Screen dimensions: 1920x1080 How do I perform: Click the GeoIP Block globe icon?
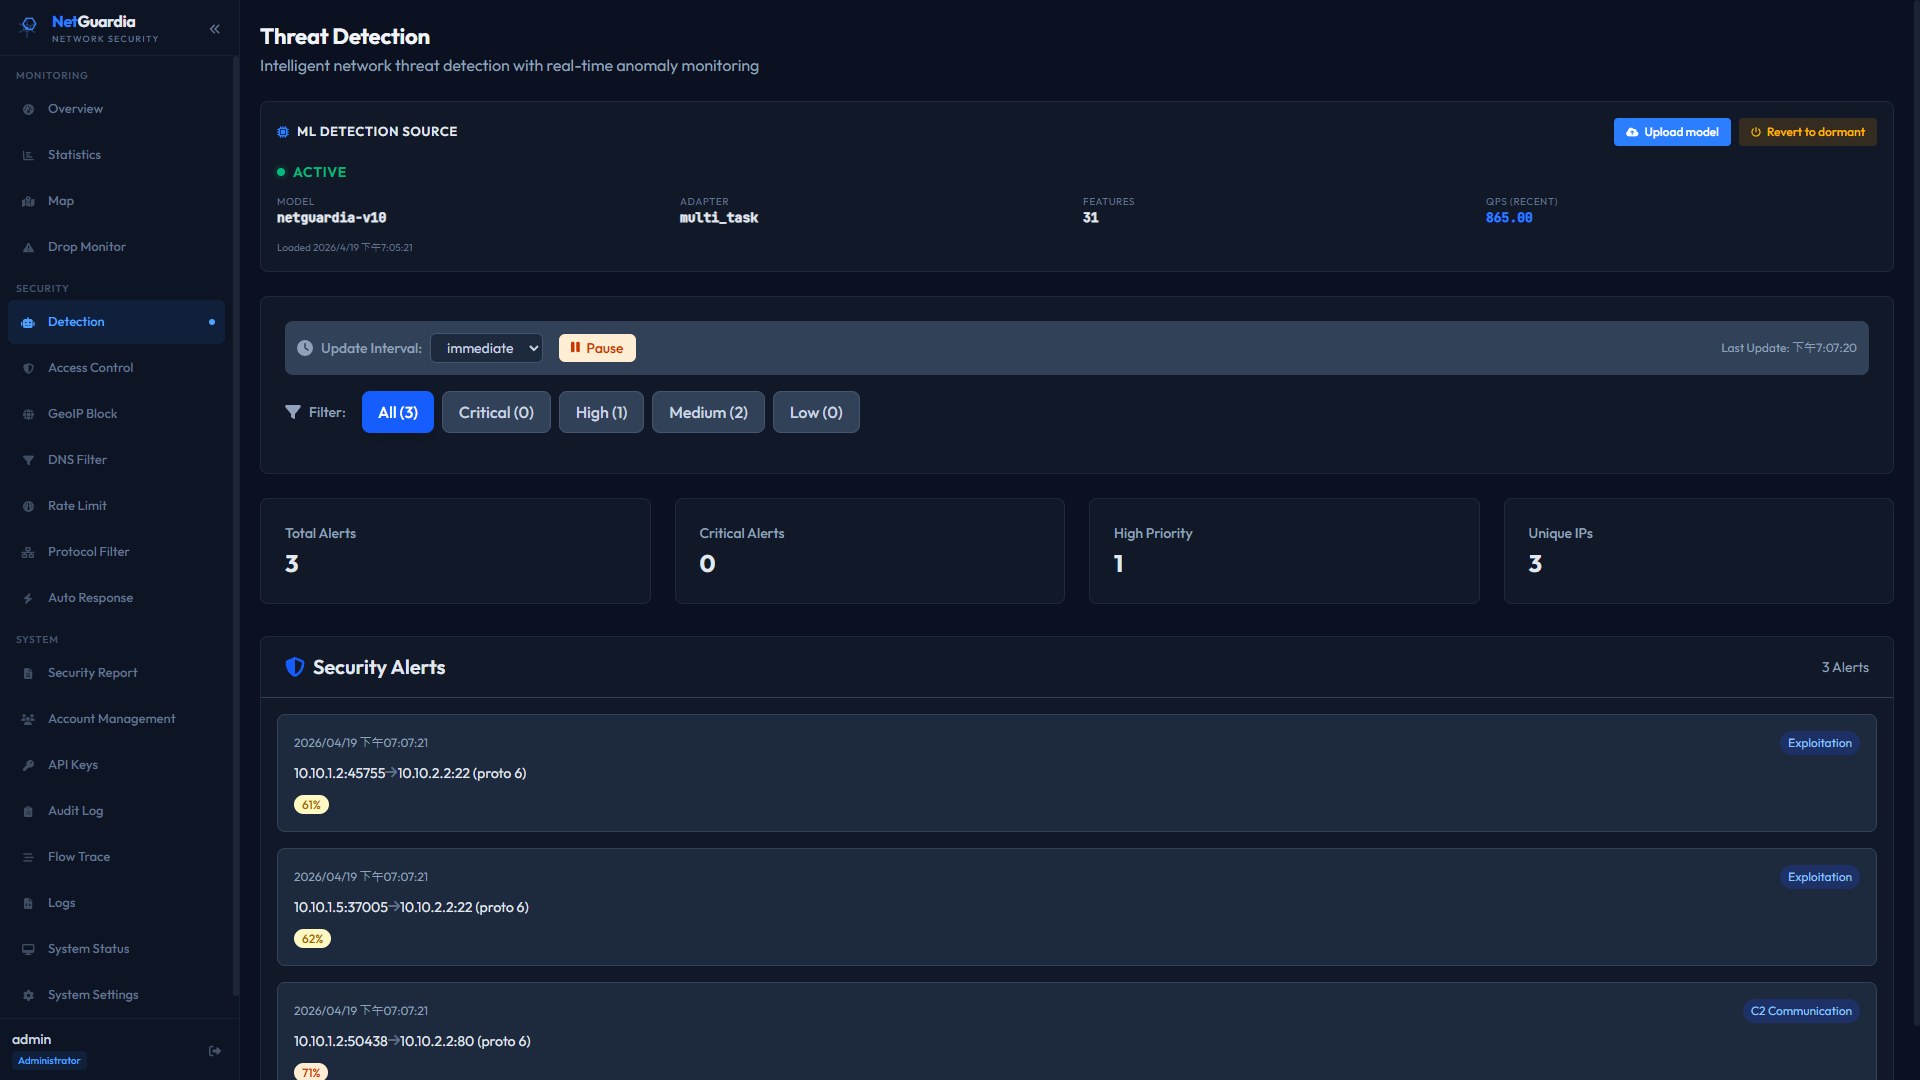[28, 415]
